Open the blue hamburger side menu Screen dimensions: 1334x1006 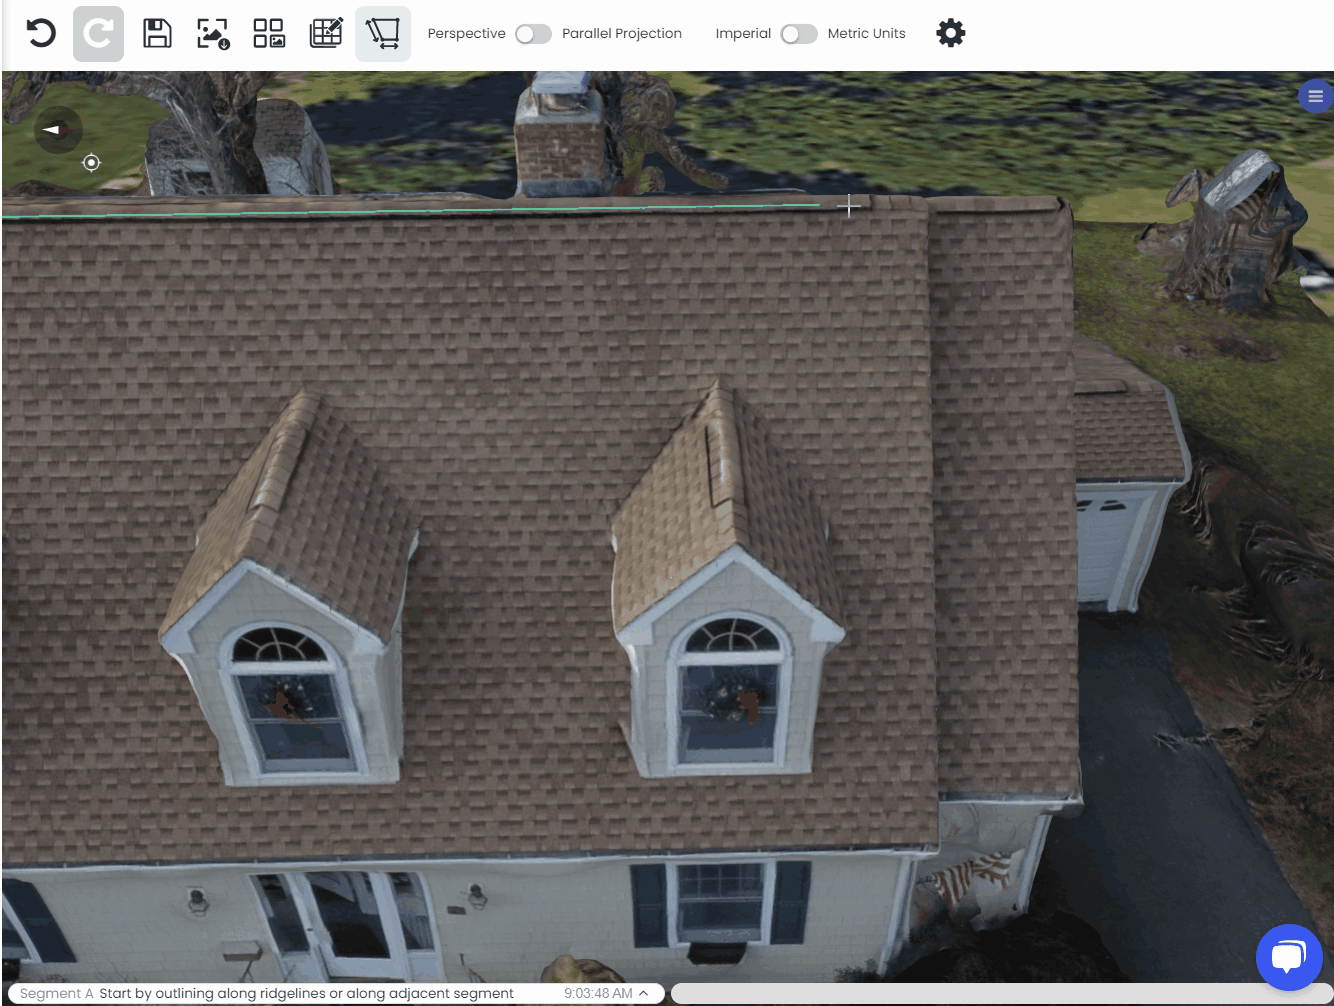[x=1315, y=97]
